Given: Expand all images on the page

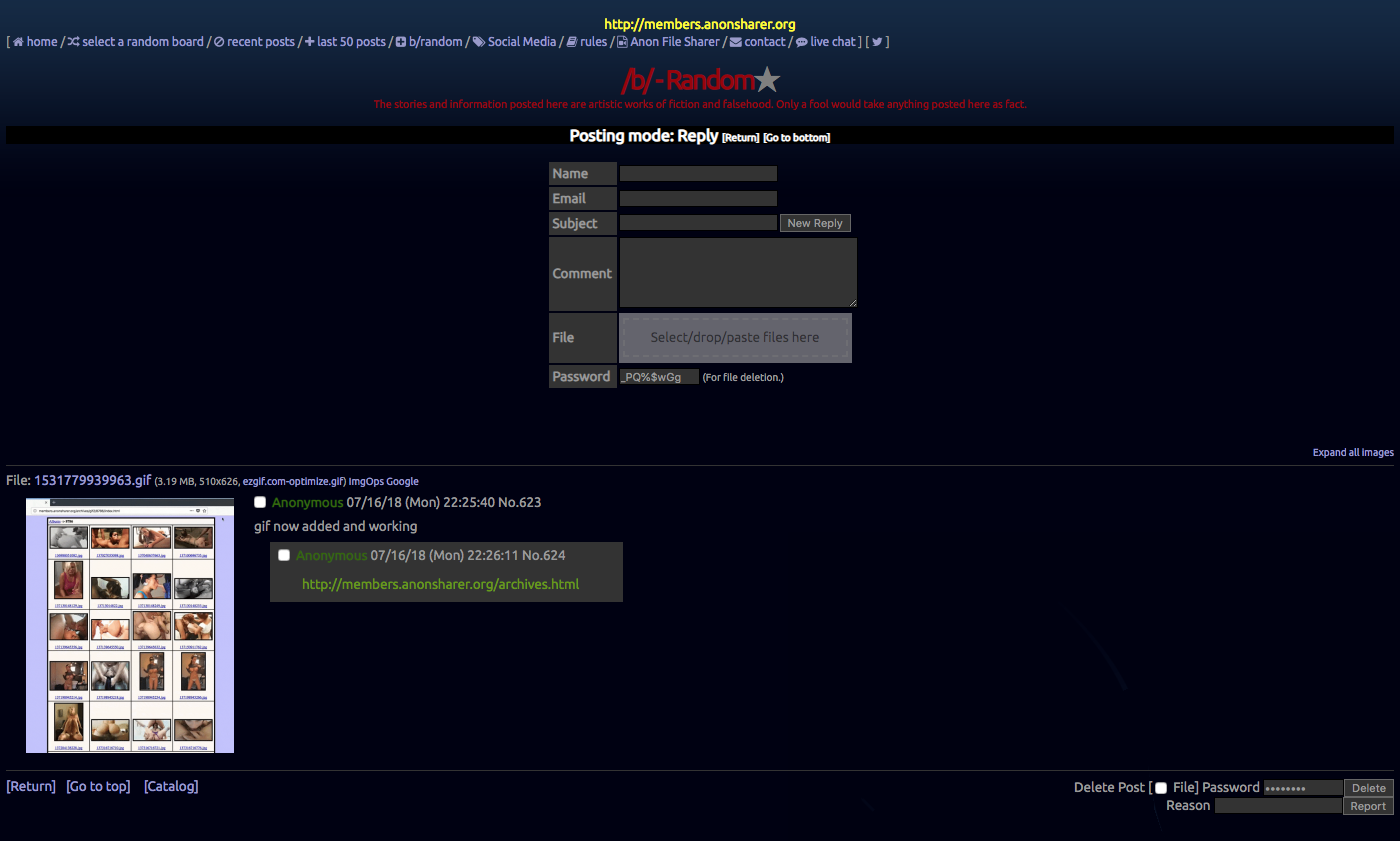Looking at the screenshot, I should (x=1352, y=453).
